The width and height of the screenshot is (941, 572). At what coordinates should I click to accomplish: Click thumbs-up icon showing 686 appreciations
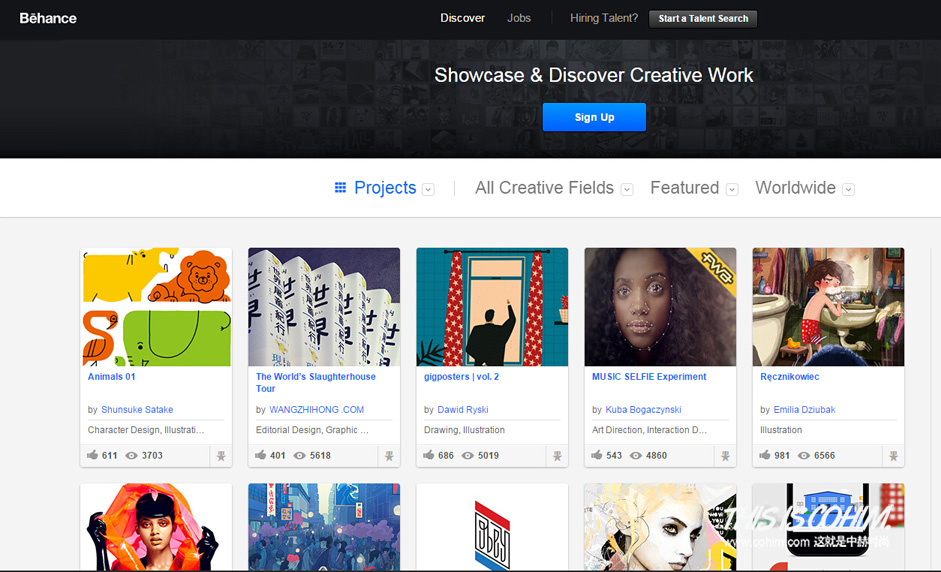[x=428, y=455]
